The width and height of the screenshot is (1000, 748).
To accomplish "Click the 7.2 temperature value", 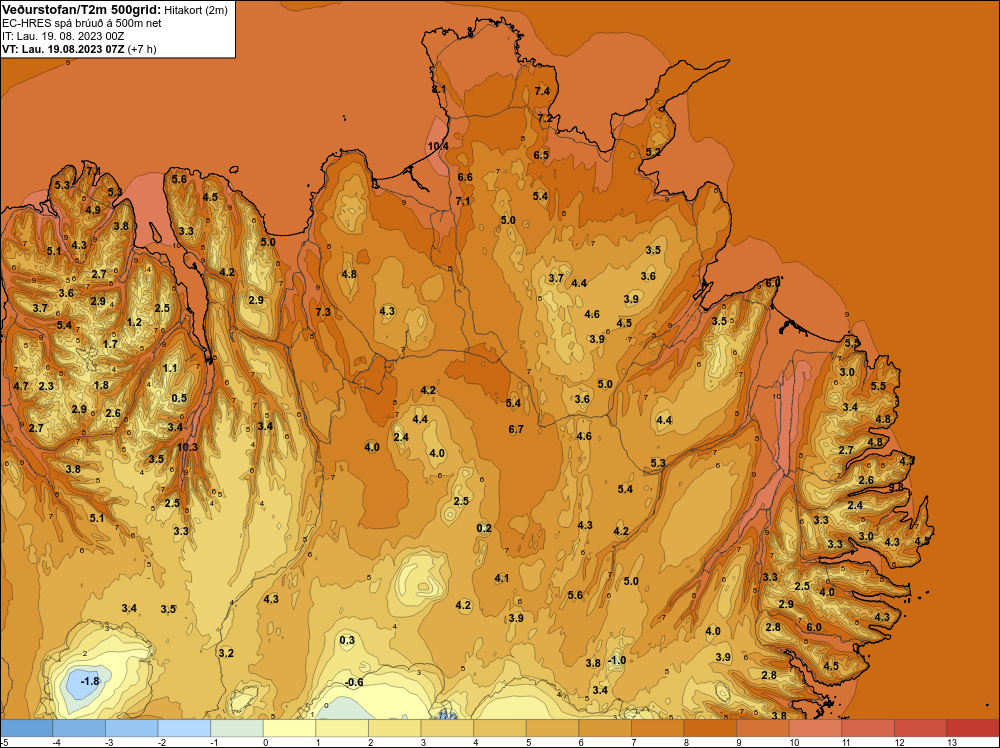I will (545, 118).
